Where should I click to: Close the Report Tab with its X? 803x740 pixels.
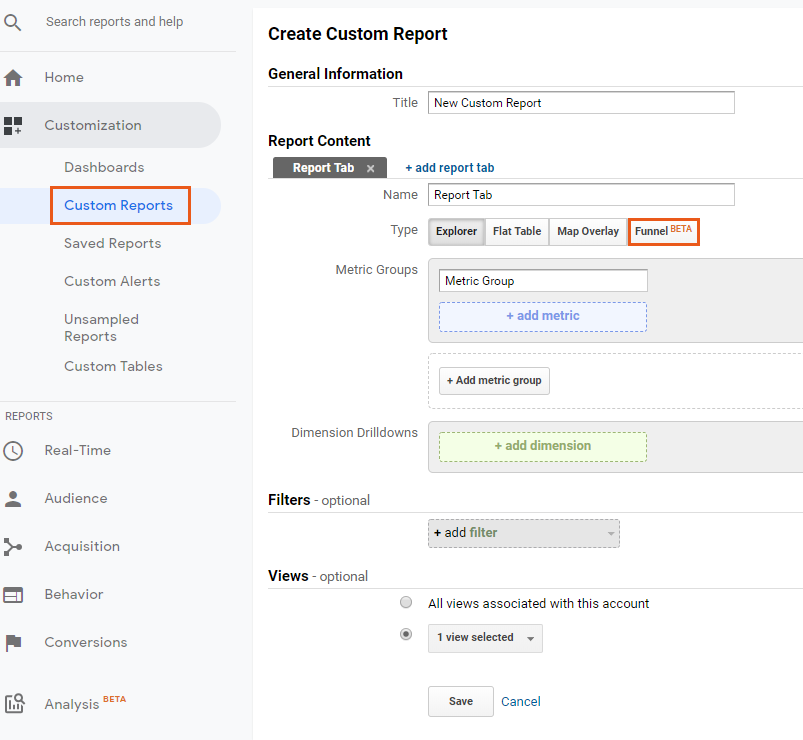pos(370,168)
